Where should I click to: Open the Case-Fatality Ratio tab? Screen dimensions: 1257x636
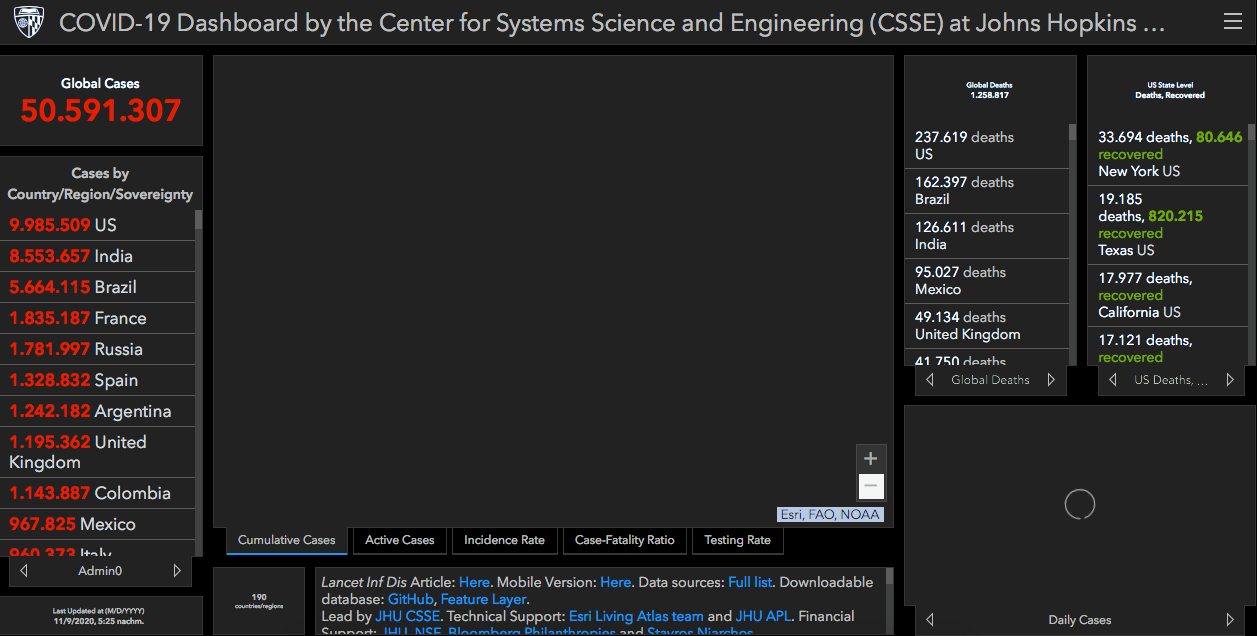625,540
